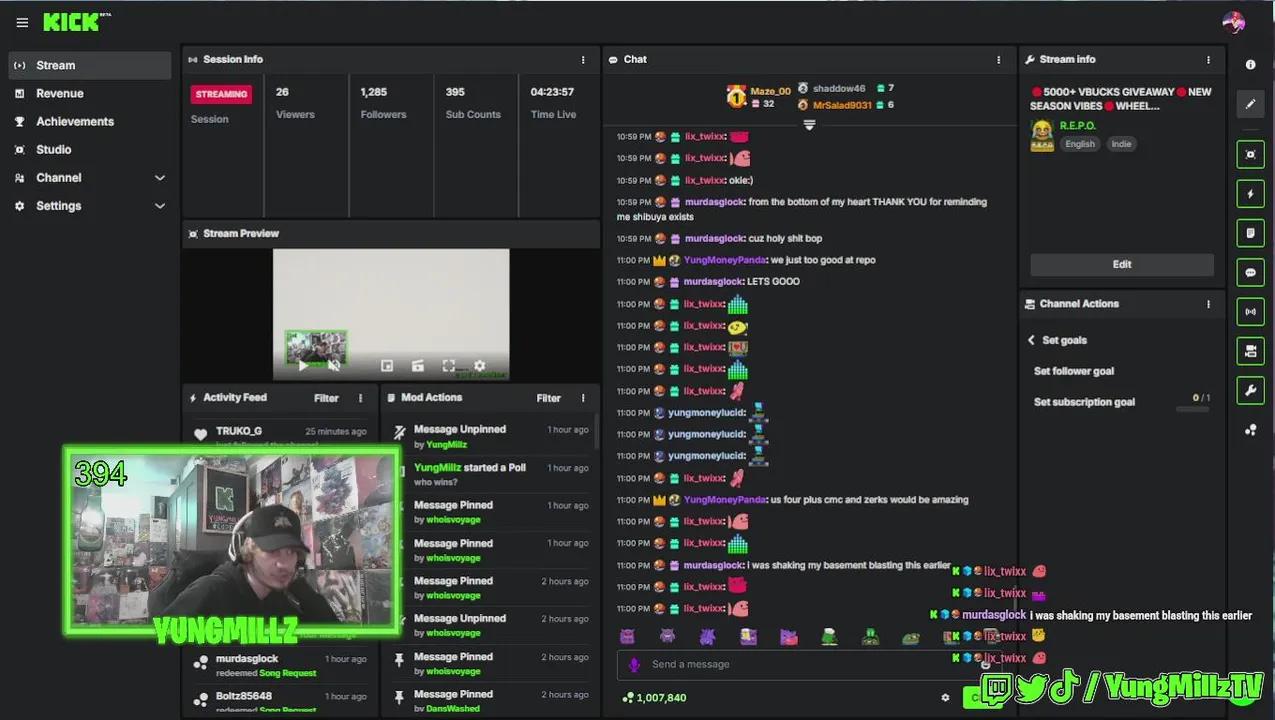Toggle the Channel Actions icon in right toolbar

click(x=1250, y=351)
